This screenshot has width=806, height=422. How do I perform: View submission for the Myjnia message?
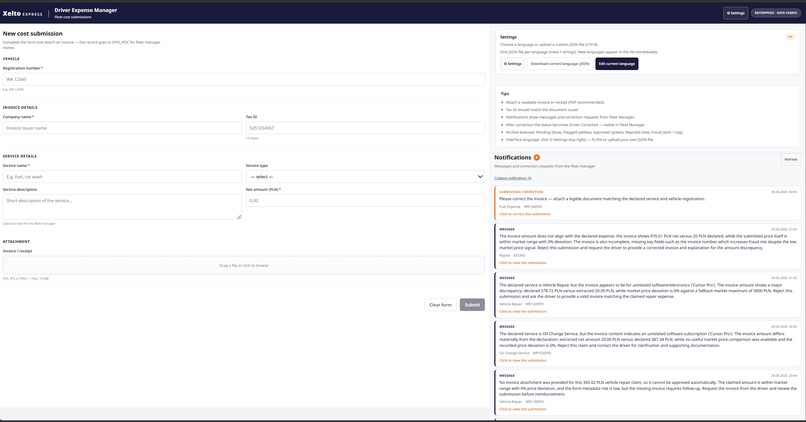[523, 263]
